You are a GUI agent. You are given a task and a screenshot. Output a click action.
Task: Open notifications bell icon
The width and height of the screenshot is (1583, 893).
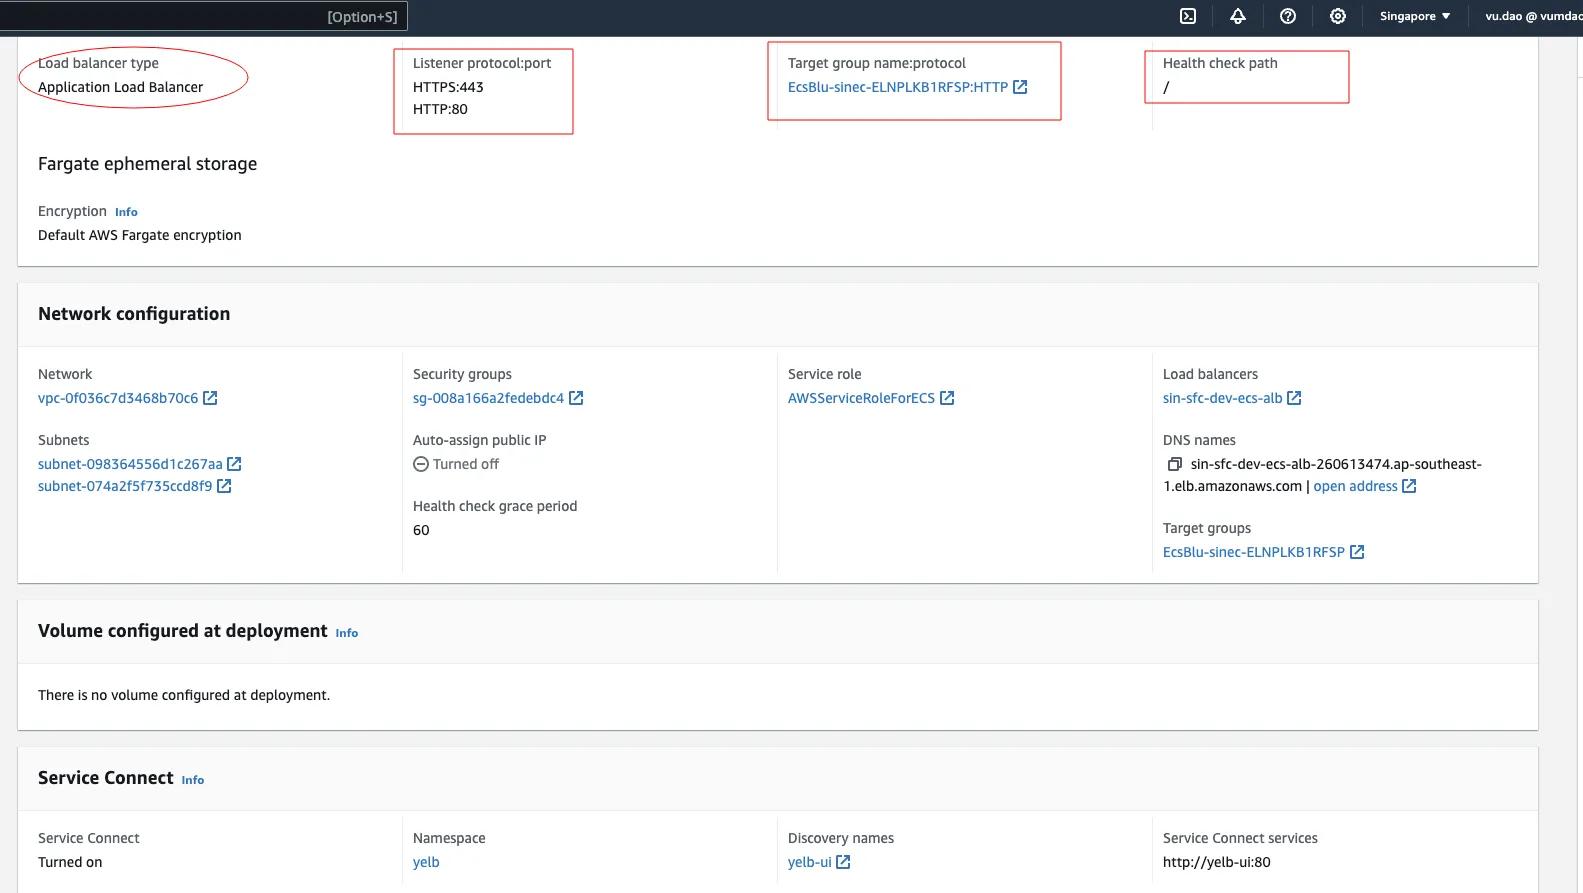click(x=1238, y=16)
